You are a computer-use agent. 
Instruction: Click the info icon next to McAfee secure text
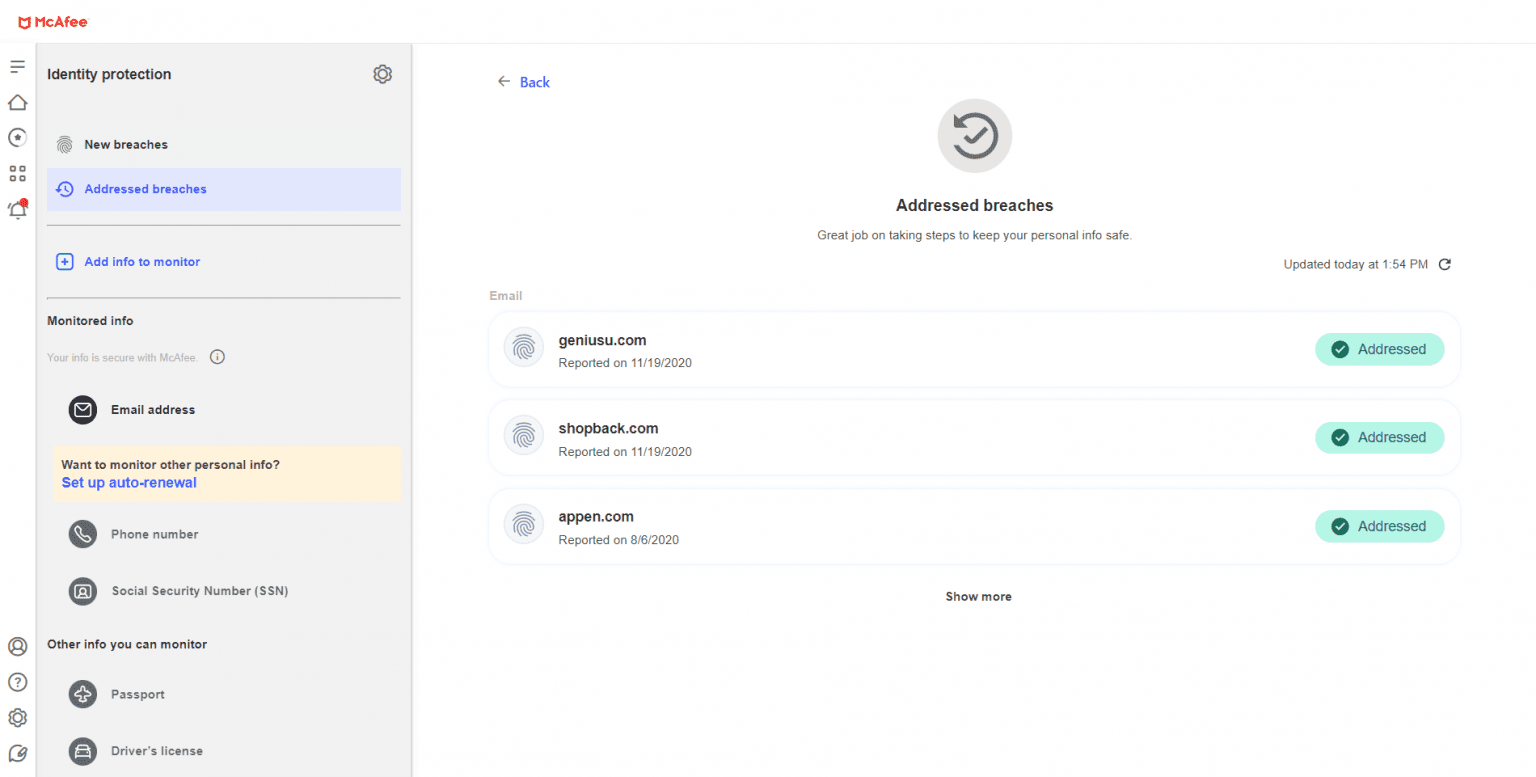pos(217,357)
